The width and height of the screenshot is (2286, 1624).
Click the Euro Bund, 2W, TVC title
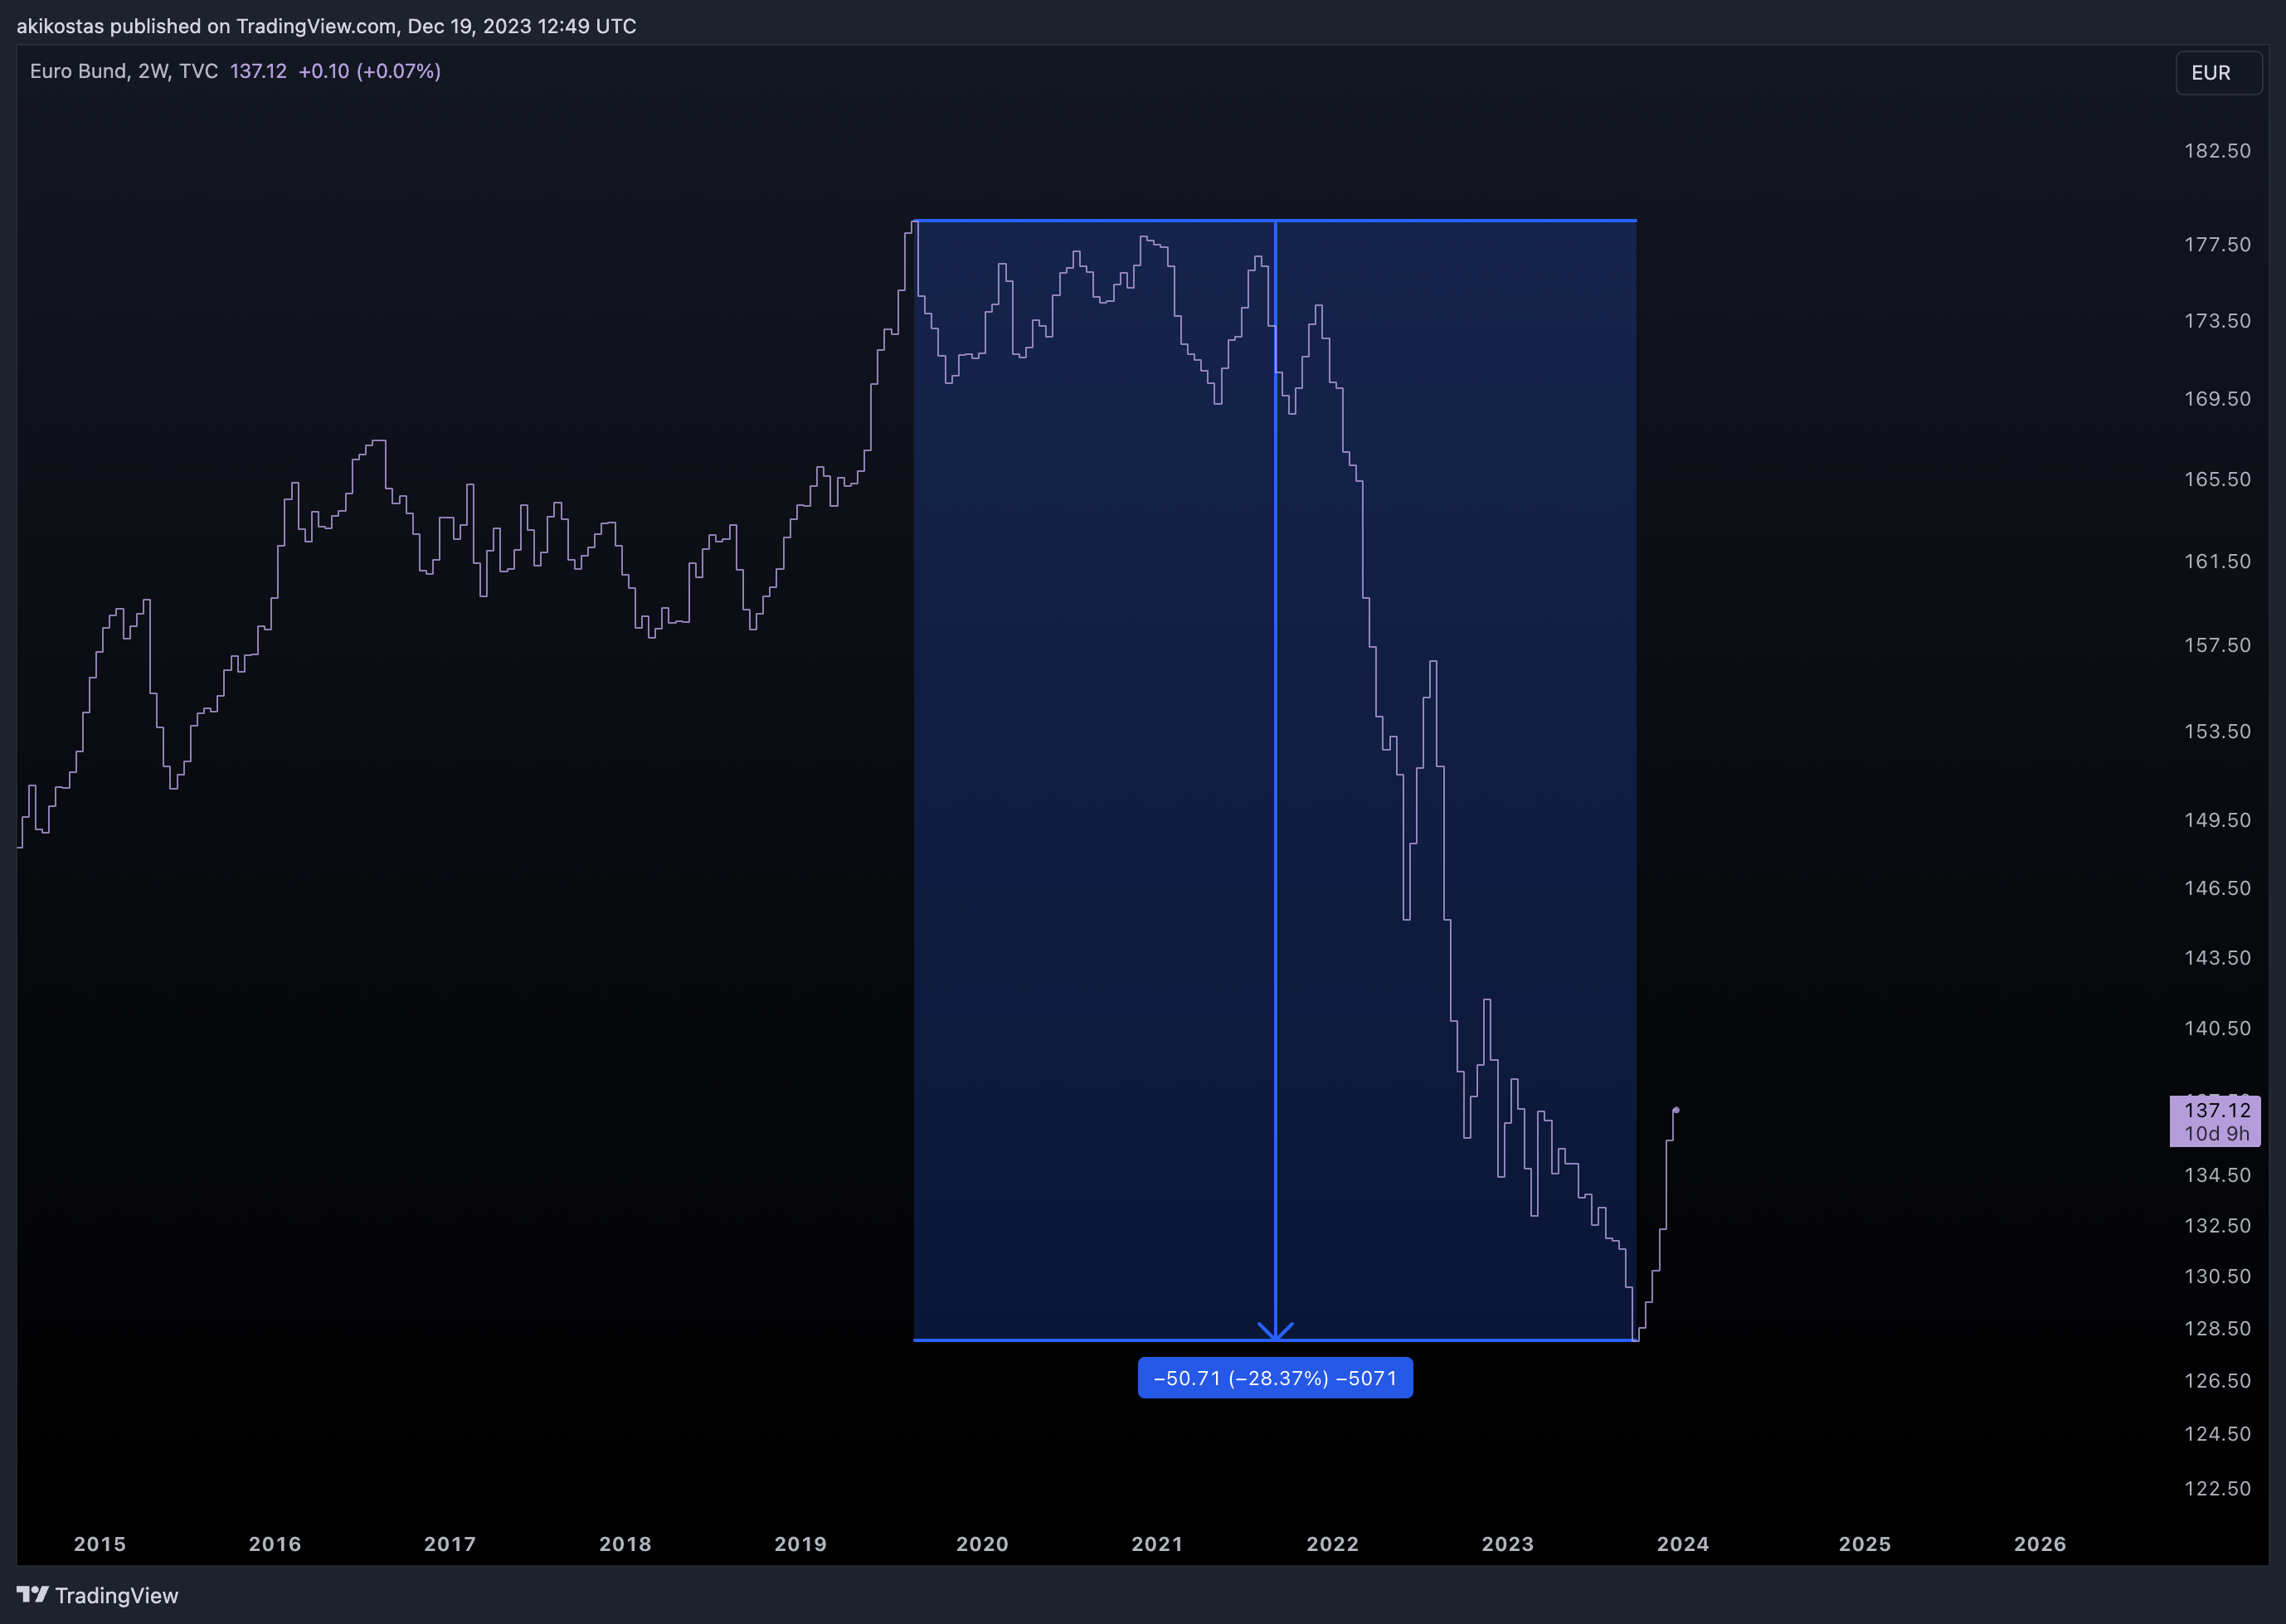pos(124,71)
